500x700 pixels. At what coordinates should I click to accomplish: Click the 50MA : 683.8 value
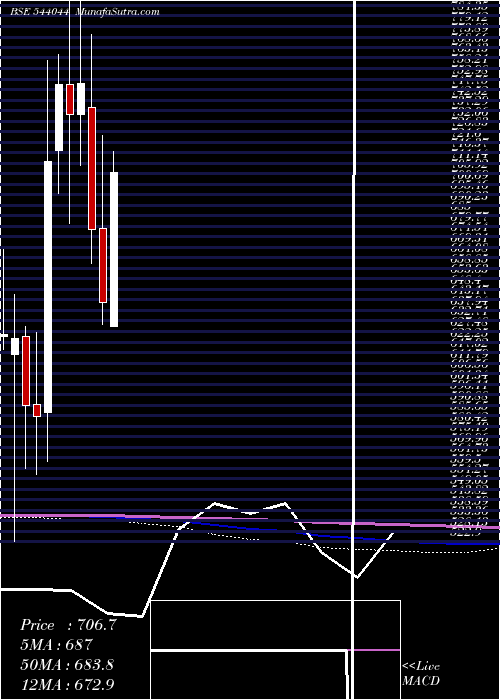(x=67, y=665)
